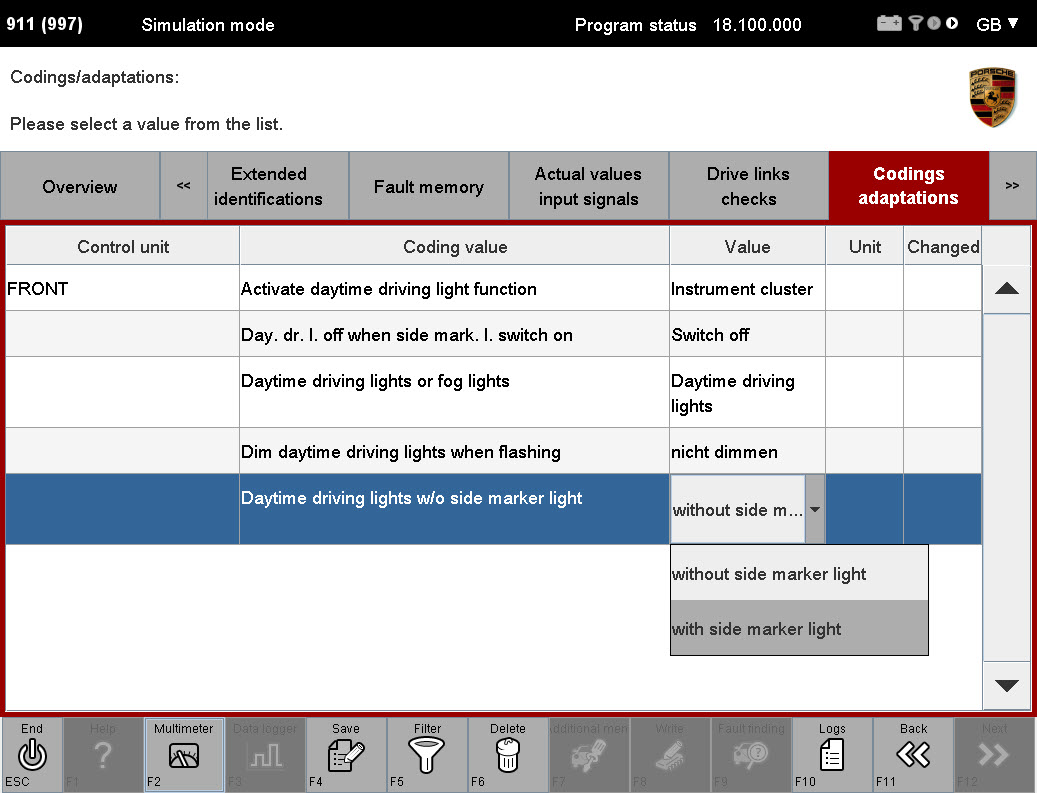Select the Codings adaptations tab
Screen dimensions: 1037x793
point(909,186)
